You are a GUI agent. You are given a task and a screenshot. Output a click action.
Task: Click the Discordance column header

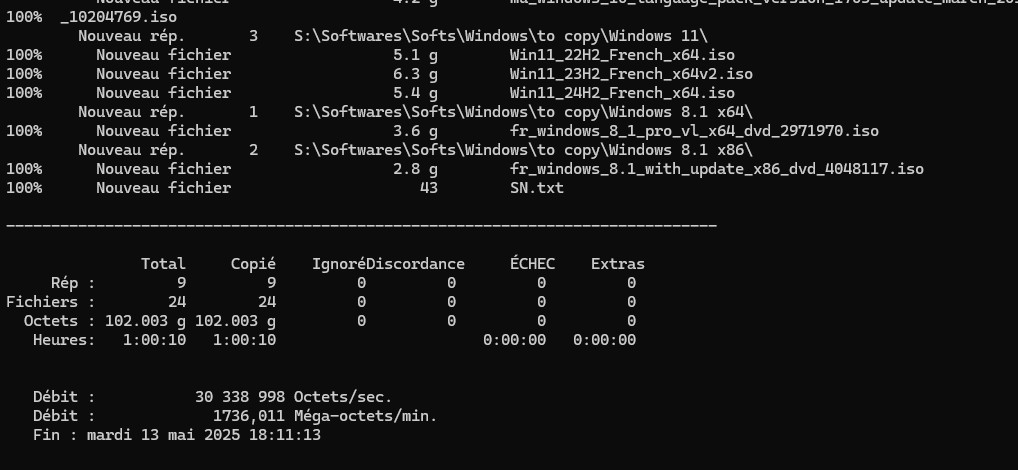point(416,264)
